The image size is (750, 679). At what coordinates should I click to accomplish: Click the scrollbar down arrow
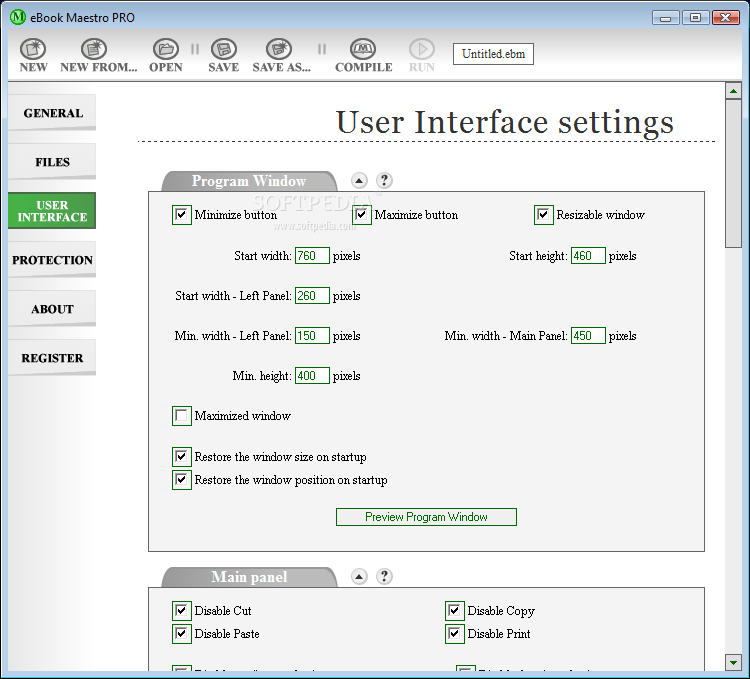[733, 662]
